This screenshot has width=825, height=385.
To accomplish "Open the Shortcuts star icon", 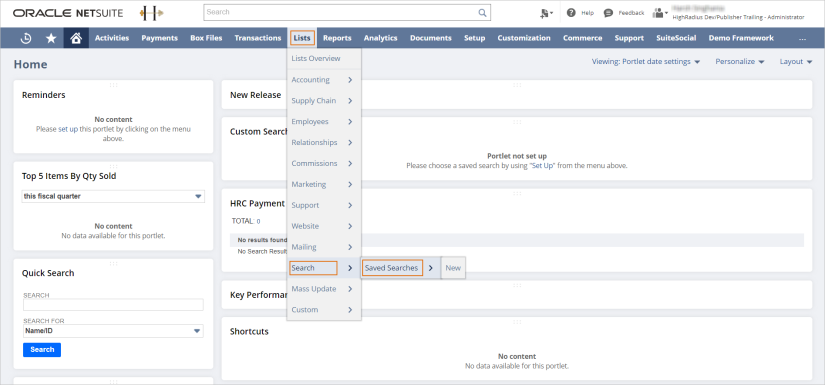I will coord(51,38).
